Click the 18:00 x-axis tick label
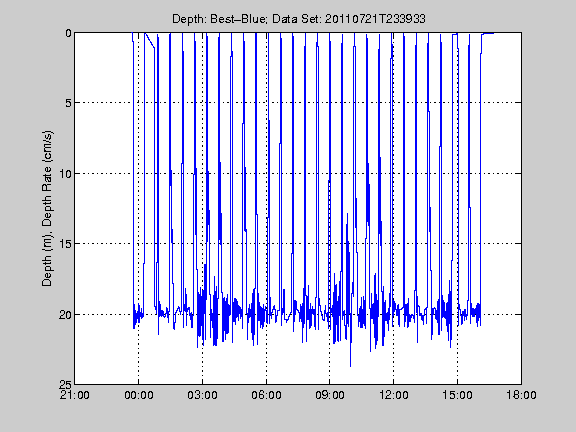576x432 pixels. click(521, 395)
